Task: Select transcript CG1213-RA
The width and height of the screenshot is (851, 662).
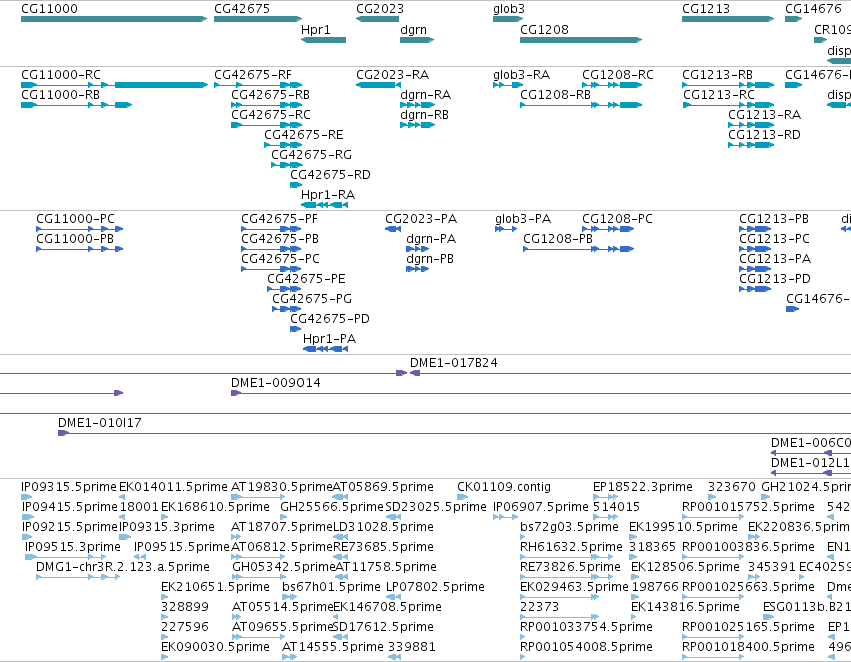Action: [x=765, y=115]
